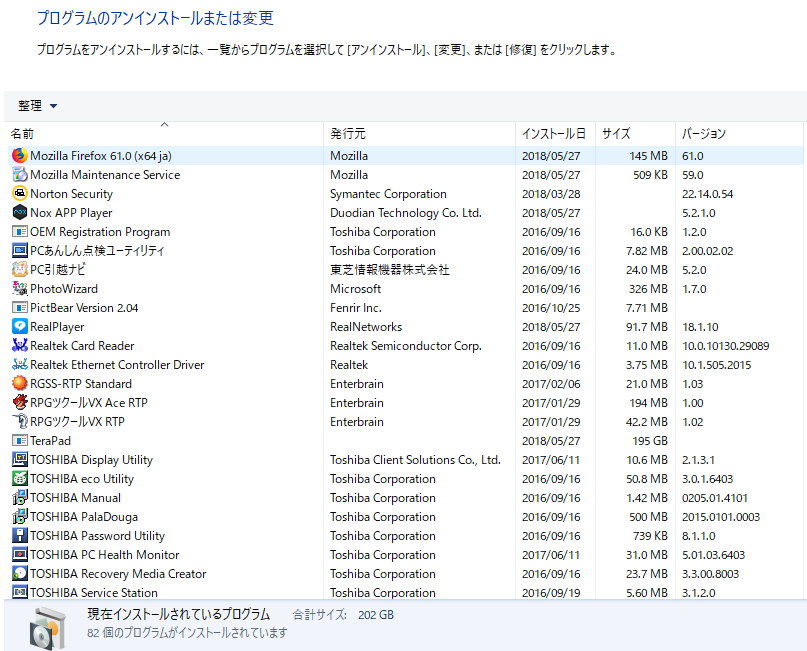Sort list by 発行元 column header
The width and height of the screenshot is (807, 651).
pos(348,134)
